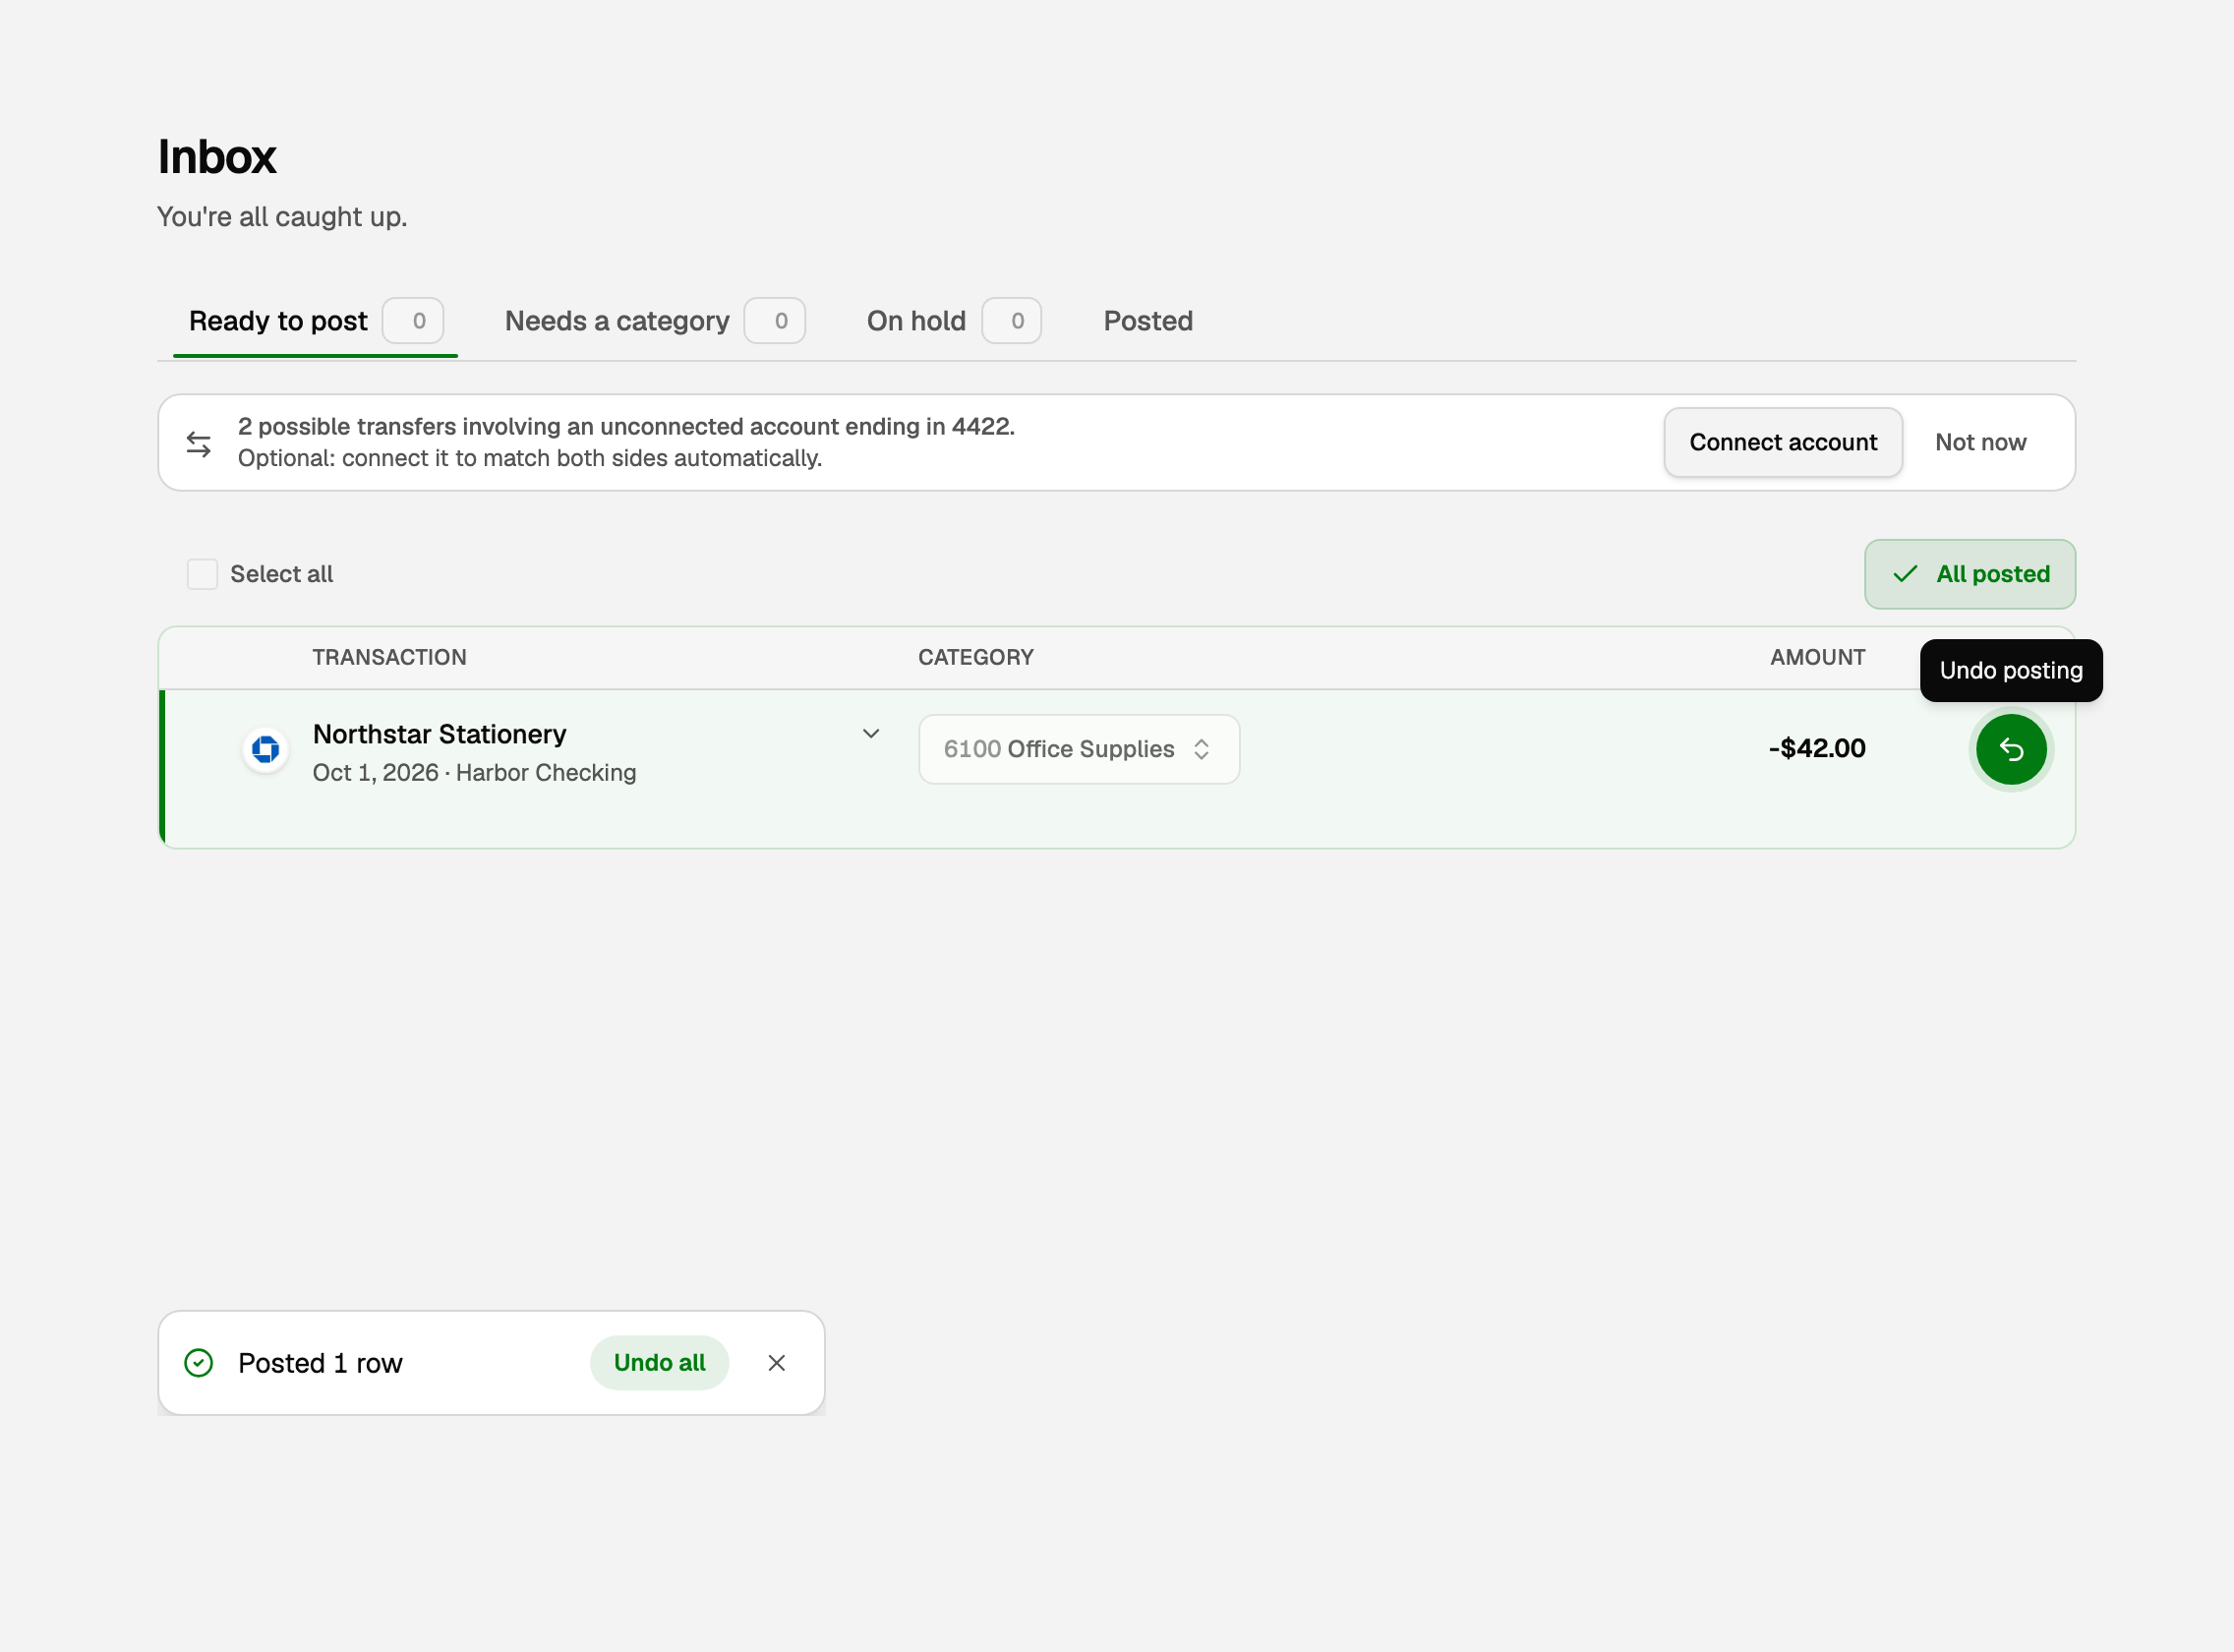Viewport: 2234px width, 1652px height.
Task: Click the "You're all caught up." text
Action: 282,217
